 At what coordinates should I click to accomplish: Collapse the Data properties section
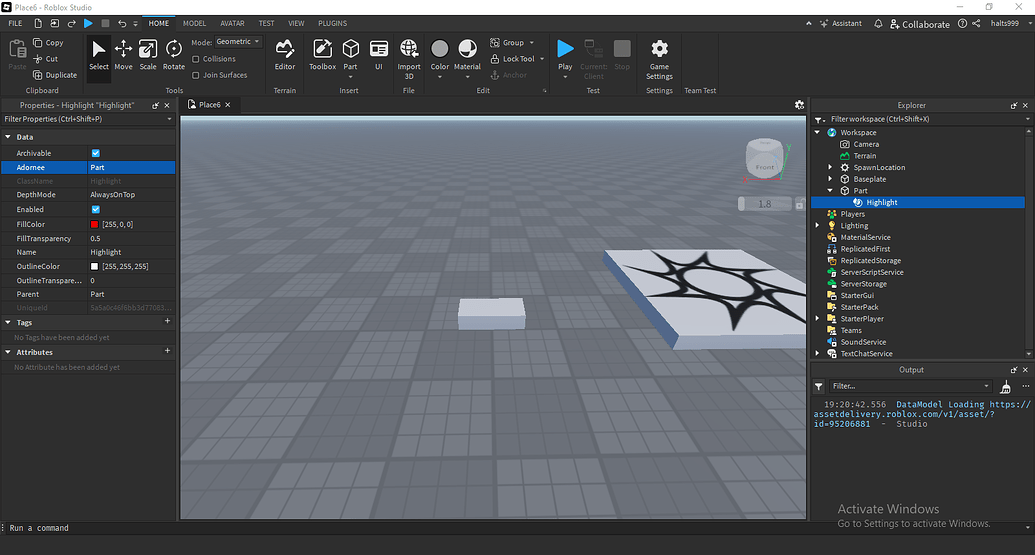tap(8, 137)
